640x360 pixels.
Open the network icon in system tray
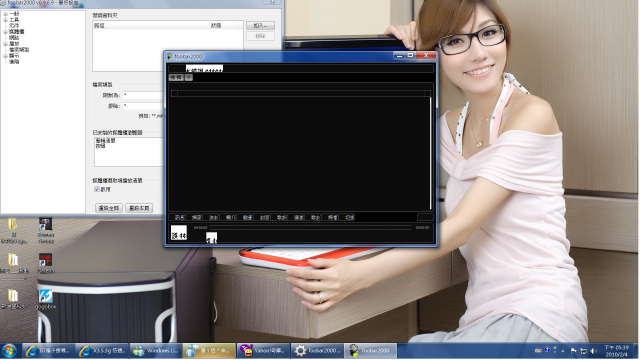pos(584,351)
